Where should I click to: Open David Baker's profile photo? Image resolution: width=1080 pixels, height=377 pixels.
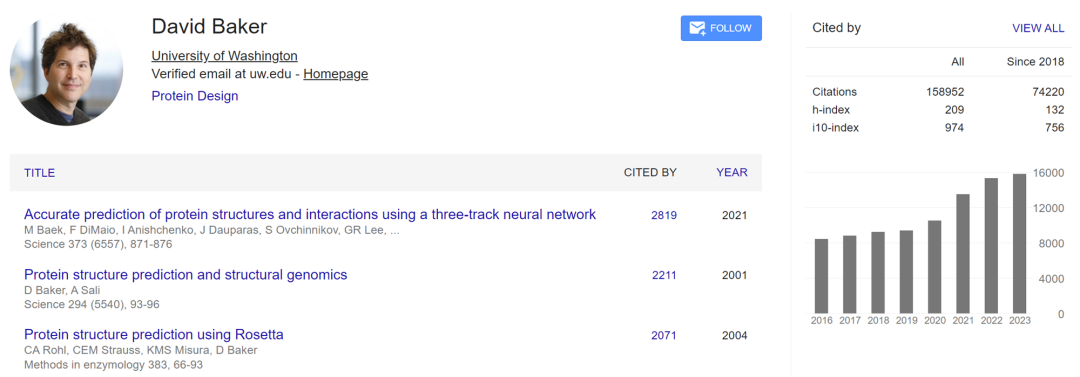[66, 70]
